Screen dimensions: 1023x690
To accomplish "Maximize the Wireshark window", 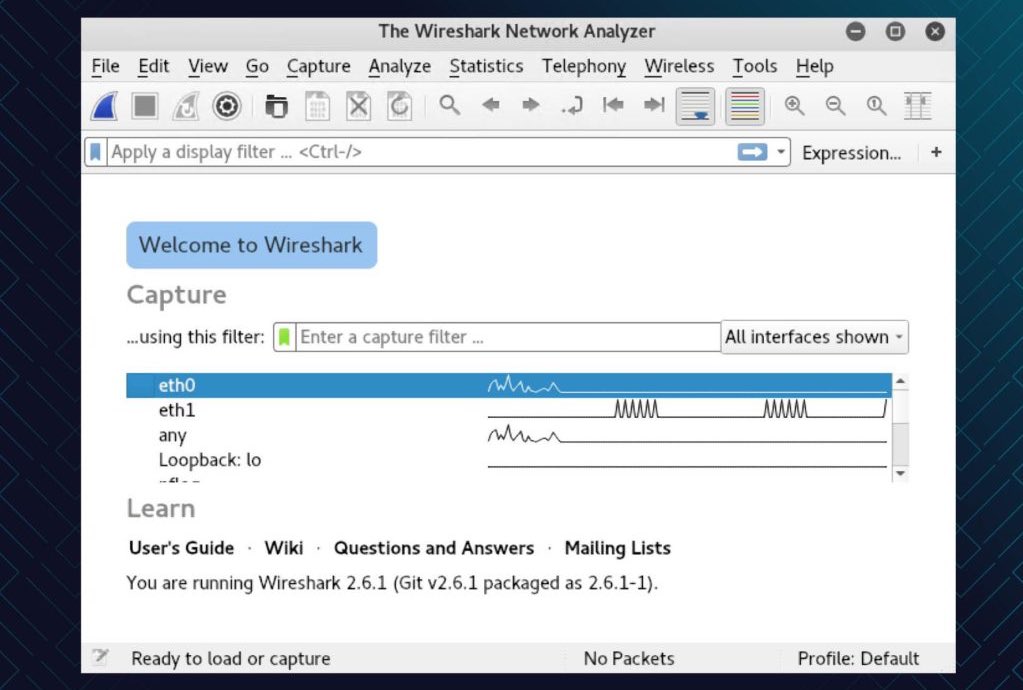I will point(895,31).
